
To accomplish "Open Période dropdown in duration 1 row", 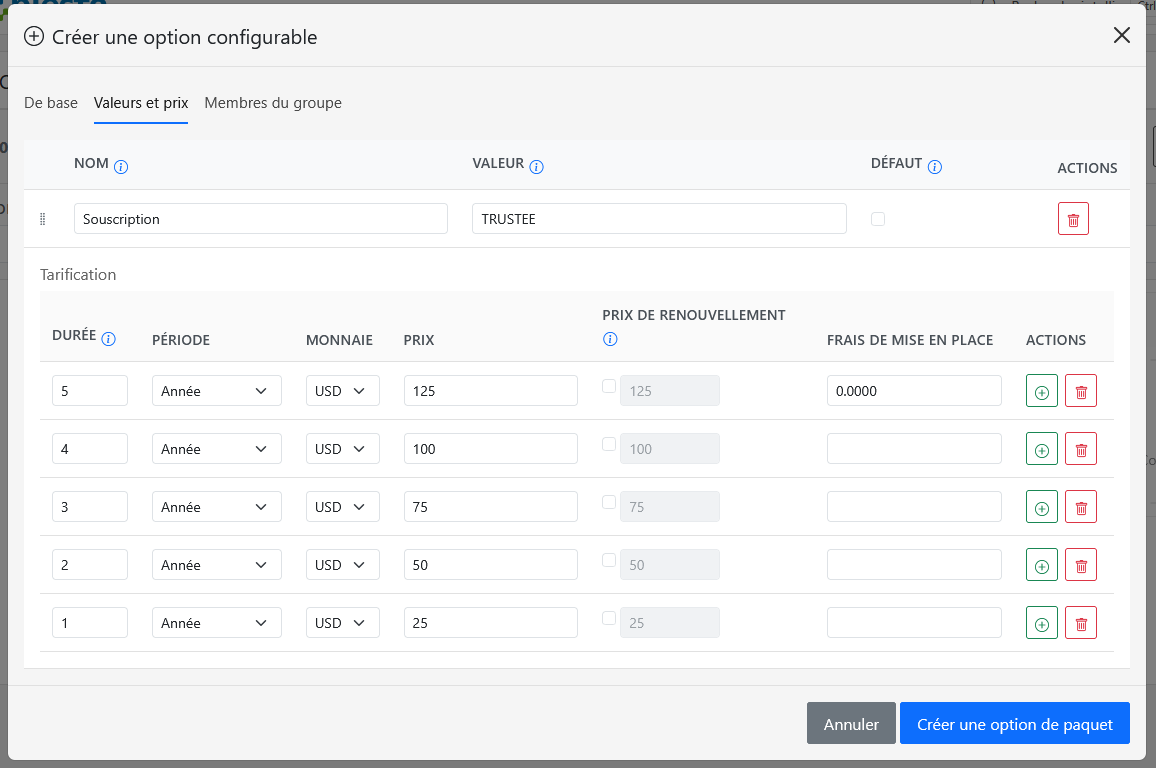I will point(217,623).
